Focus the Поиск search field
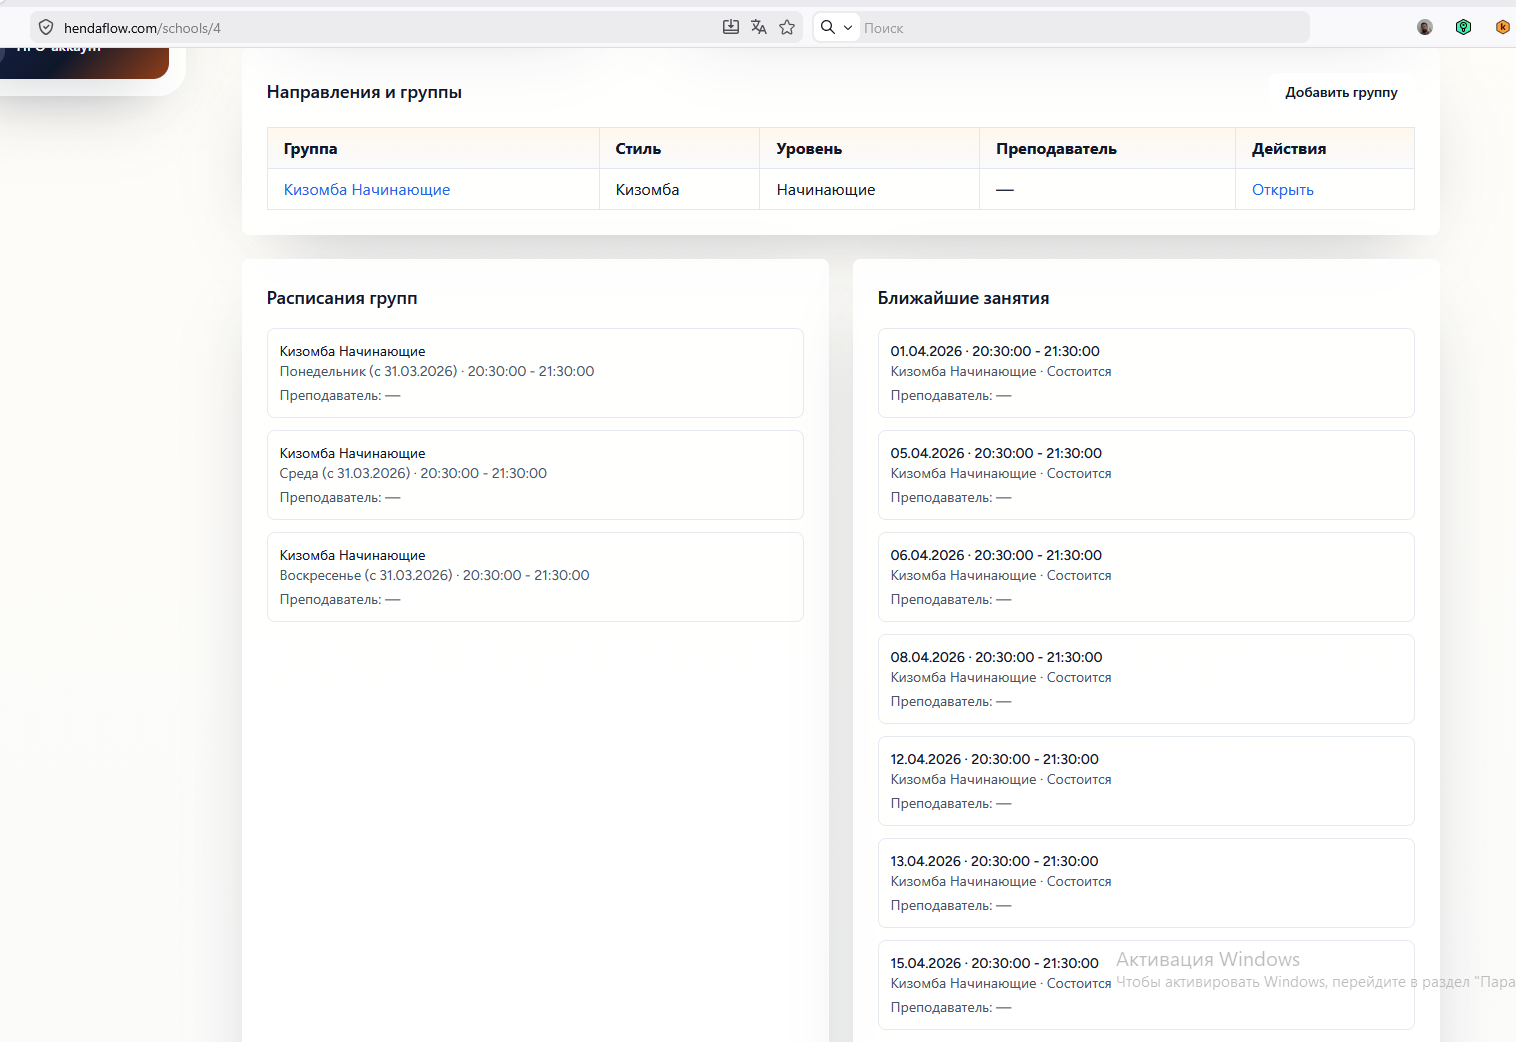The width and height of the screenshot is (1516, 1042). pyautogui.click(x=1080, y=28)
